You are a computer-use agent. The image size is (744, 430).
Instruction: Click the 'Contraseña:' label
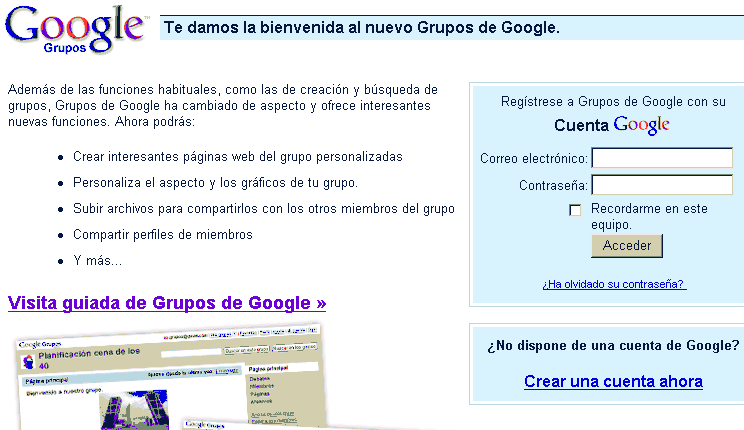coord(553,186)
